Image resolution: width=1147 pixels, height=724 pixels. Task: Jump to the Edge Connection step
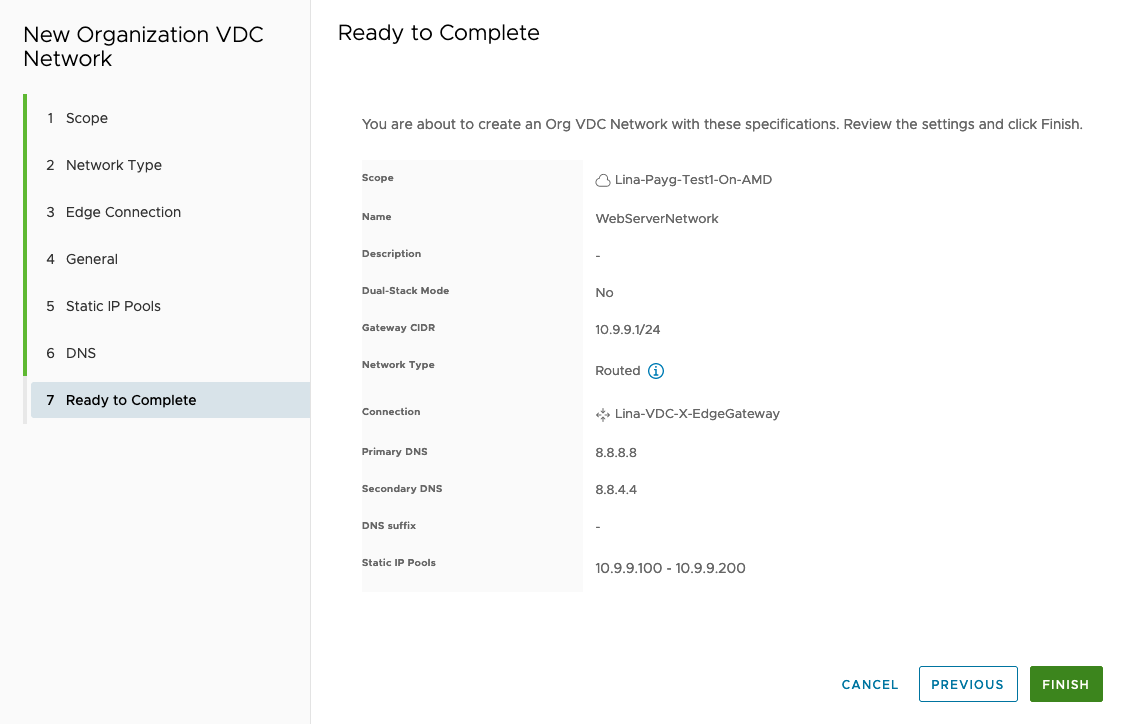click(123, 212)
